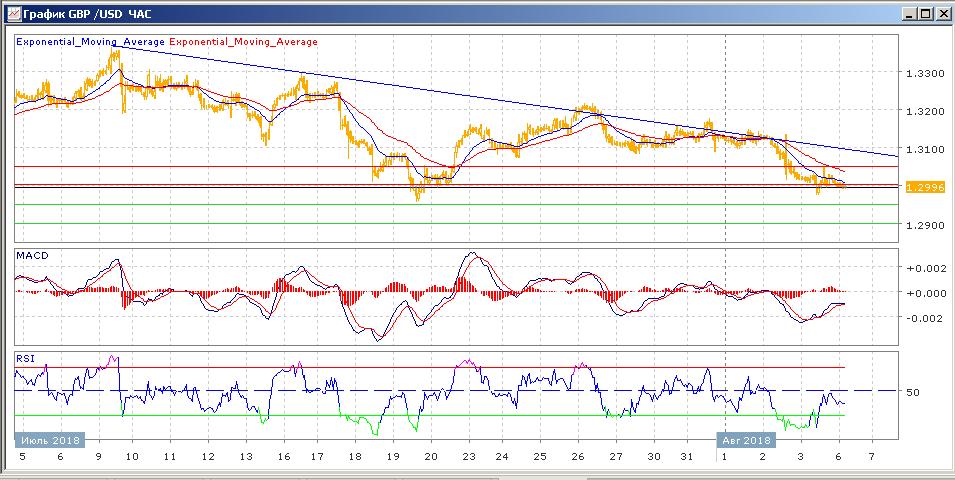Click the MACD -0.002 axis label

point(922,318)
